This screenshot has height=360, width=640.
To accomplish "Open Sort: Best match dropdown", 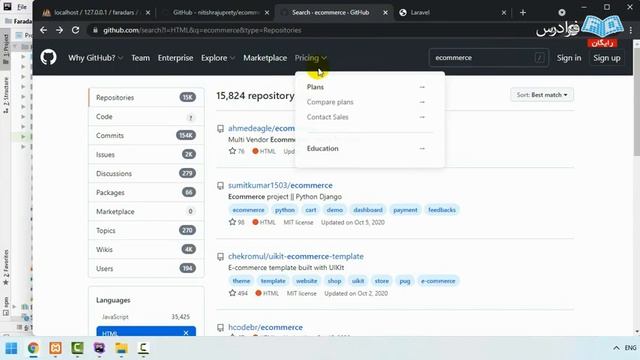I will pyautogui.click(x=542, y=95).
